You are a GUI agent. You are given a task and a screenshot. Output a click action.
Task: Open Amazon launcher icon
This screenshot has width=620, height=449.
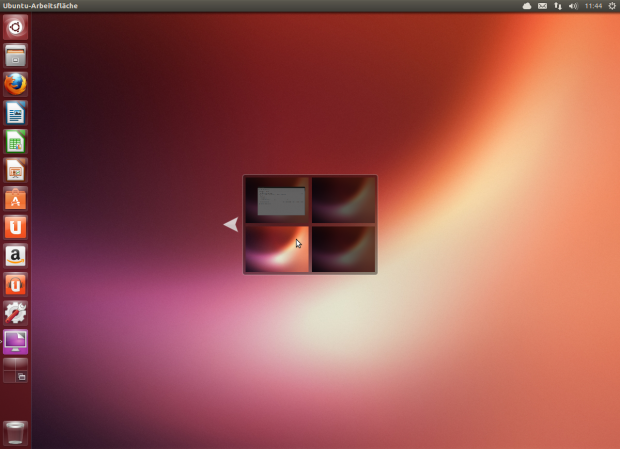[x=15, y=256]
